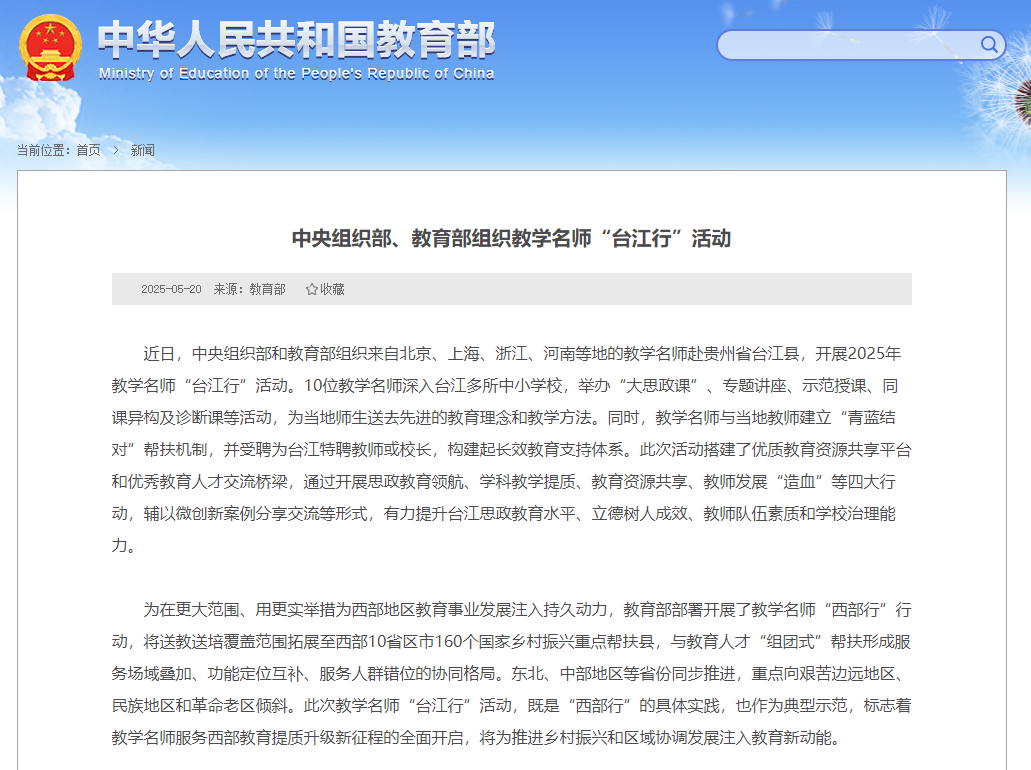Image resolution: width=1031 pixels, height=770 pixels.
Task: Click the publish date 2025-05-20
Action: pos(171,289)
